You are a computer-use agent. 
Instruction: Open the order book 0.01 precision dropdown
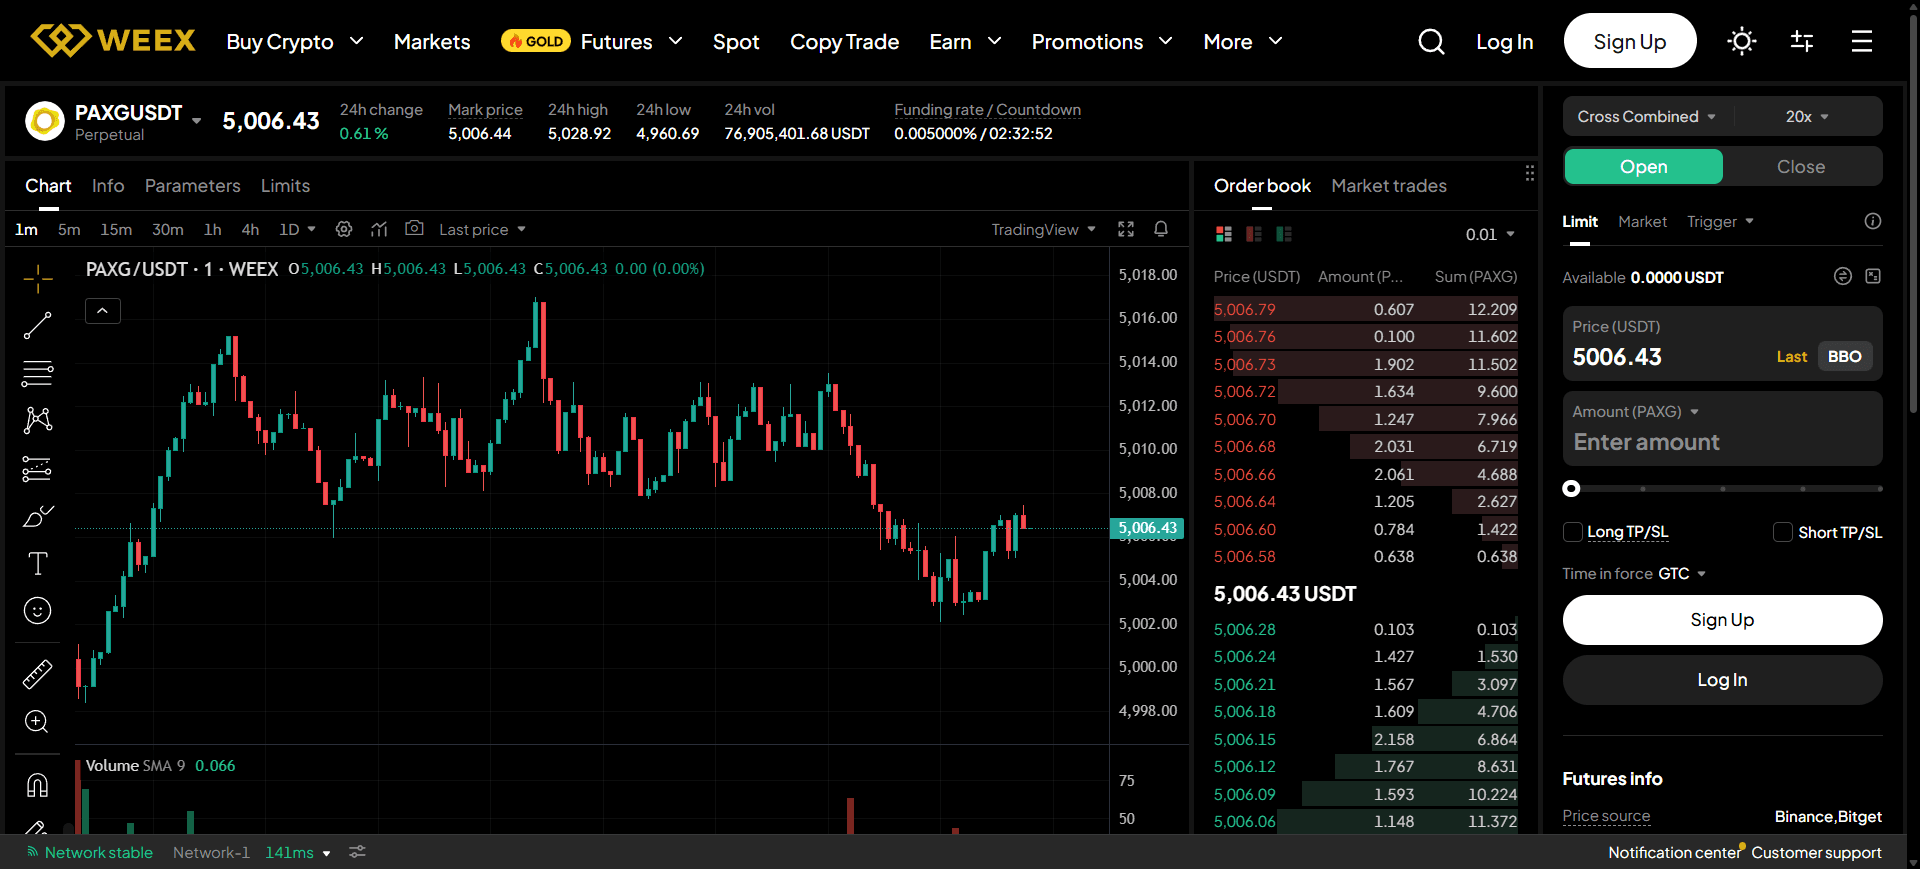coord(1489,234)
